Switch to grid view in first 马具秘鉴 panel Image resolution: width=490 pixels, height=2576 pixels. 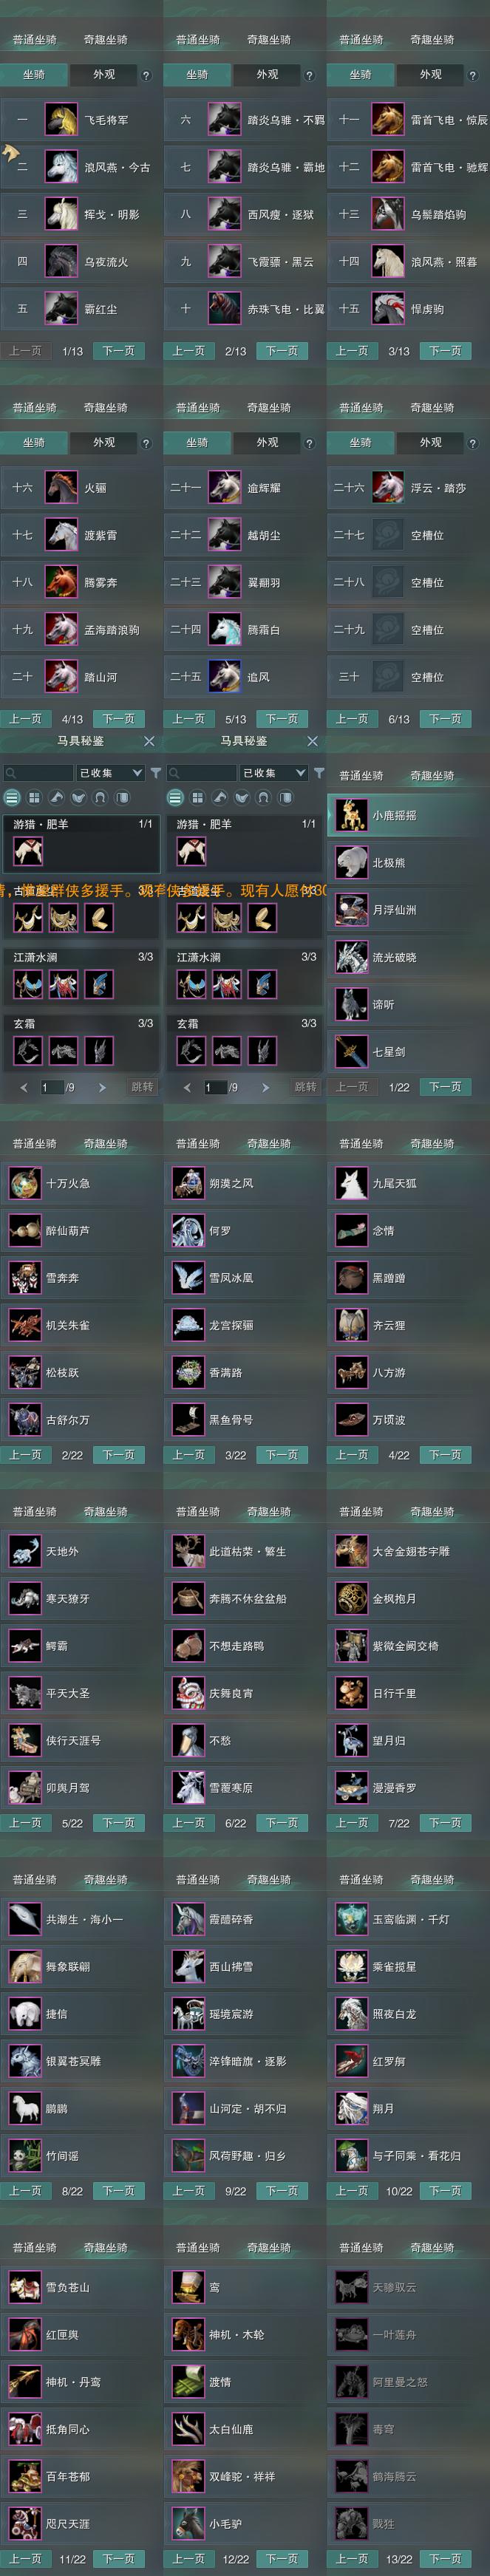(34, 797)
